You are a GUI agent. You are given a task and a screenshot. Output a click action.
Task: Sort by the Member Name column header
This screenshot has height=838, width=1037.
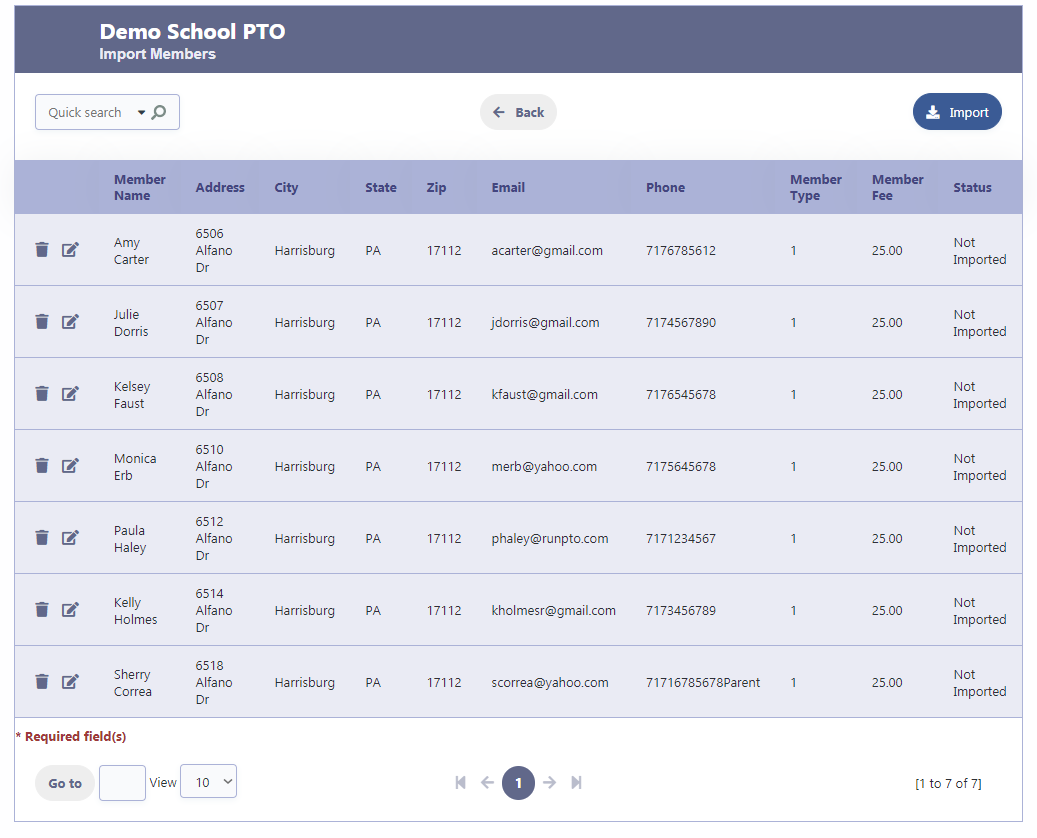point(139,188)
